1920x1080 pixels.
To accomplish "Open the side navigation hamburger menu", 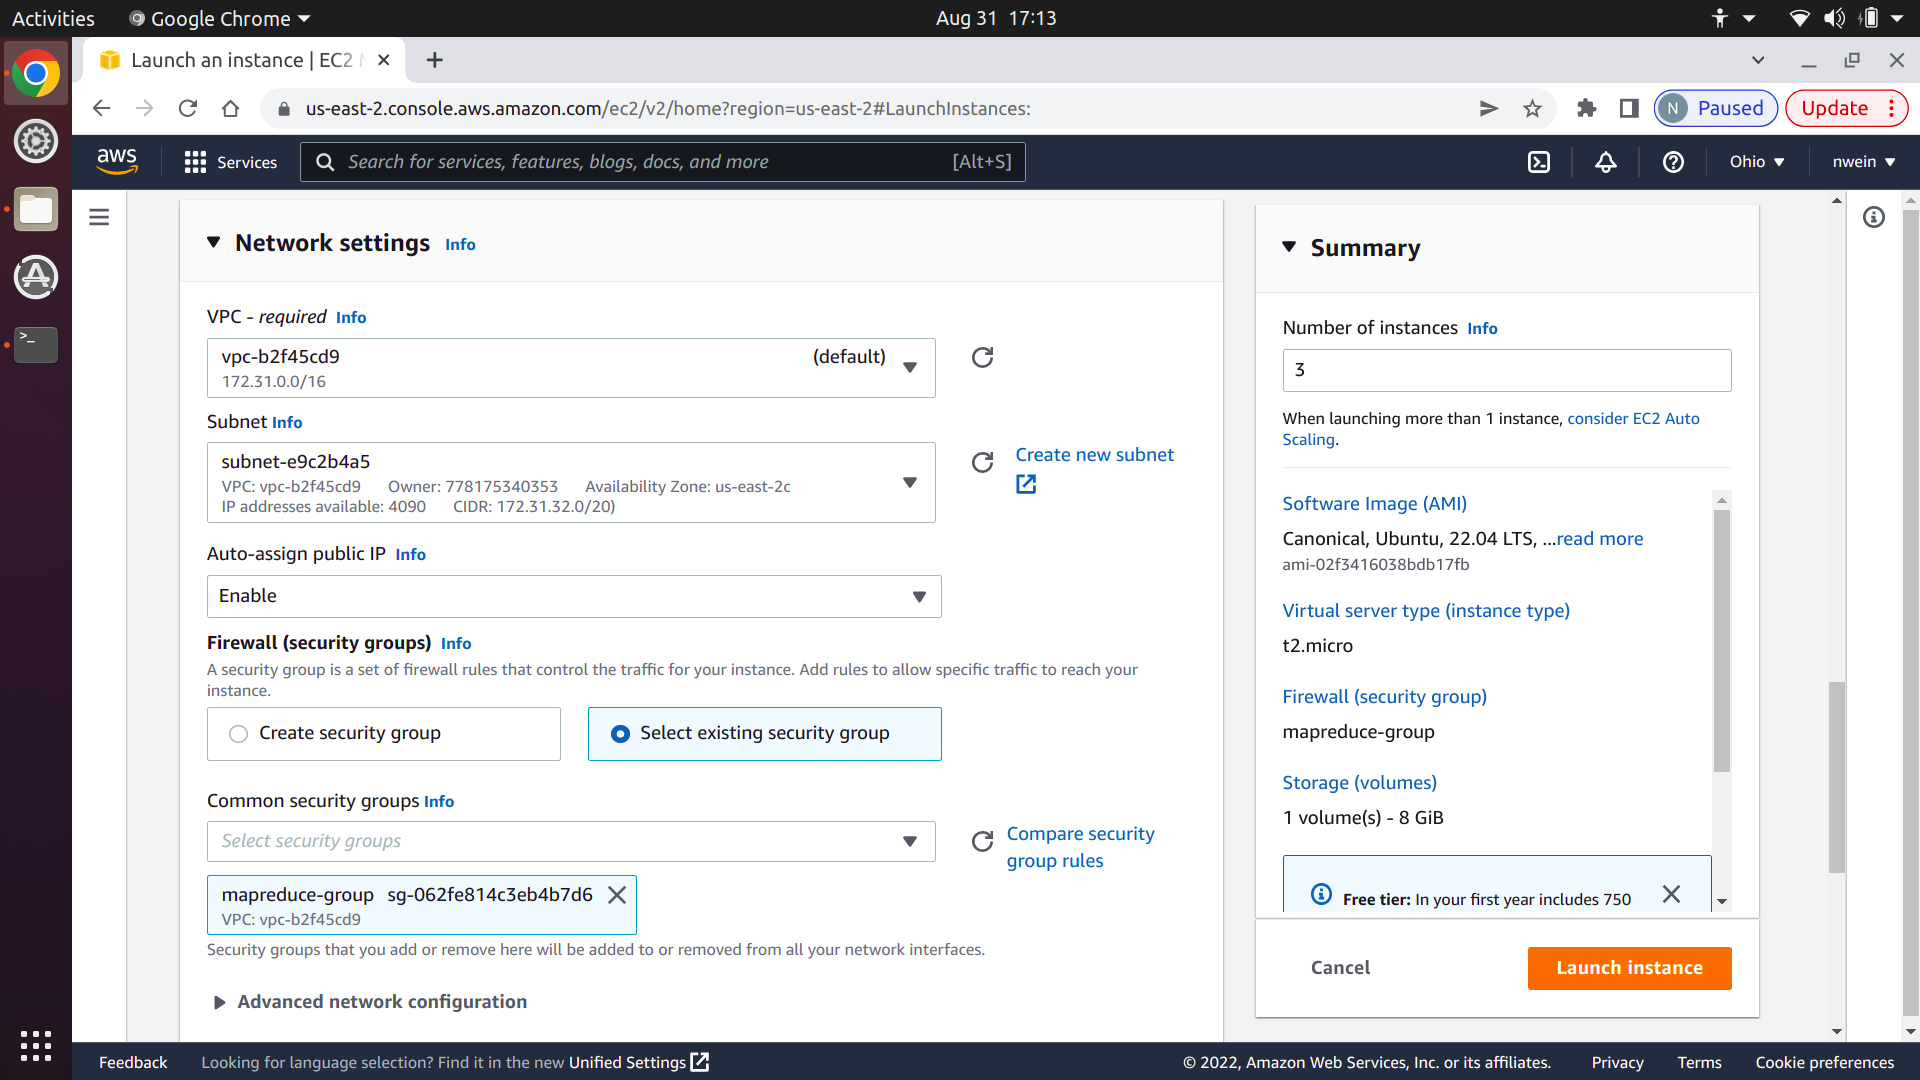I will click(x=99, y=217).
